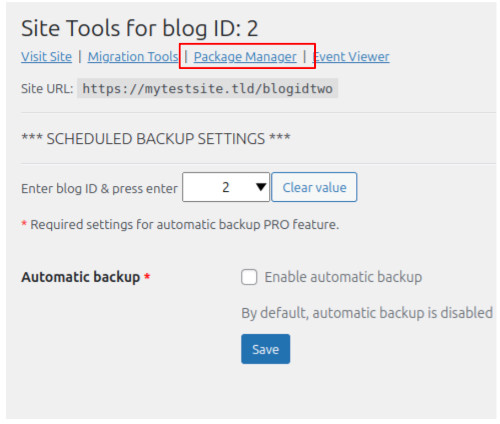Viewport: 500px width, 424px height.
Task: Click the 'Site Tools for blog ID: 2' heading
Action: pos(140,28)
